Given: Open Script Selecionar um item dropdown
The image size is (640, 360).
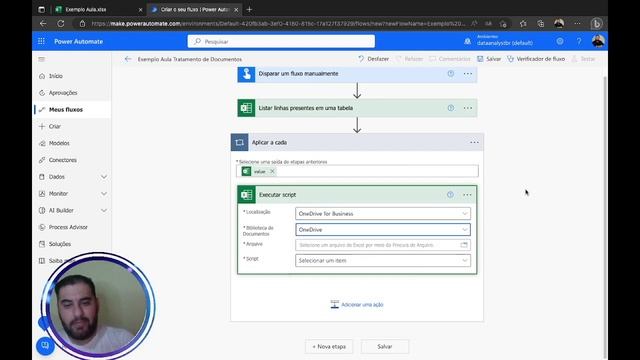Looking at the screenshot, I should [x=383, y=260].
